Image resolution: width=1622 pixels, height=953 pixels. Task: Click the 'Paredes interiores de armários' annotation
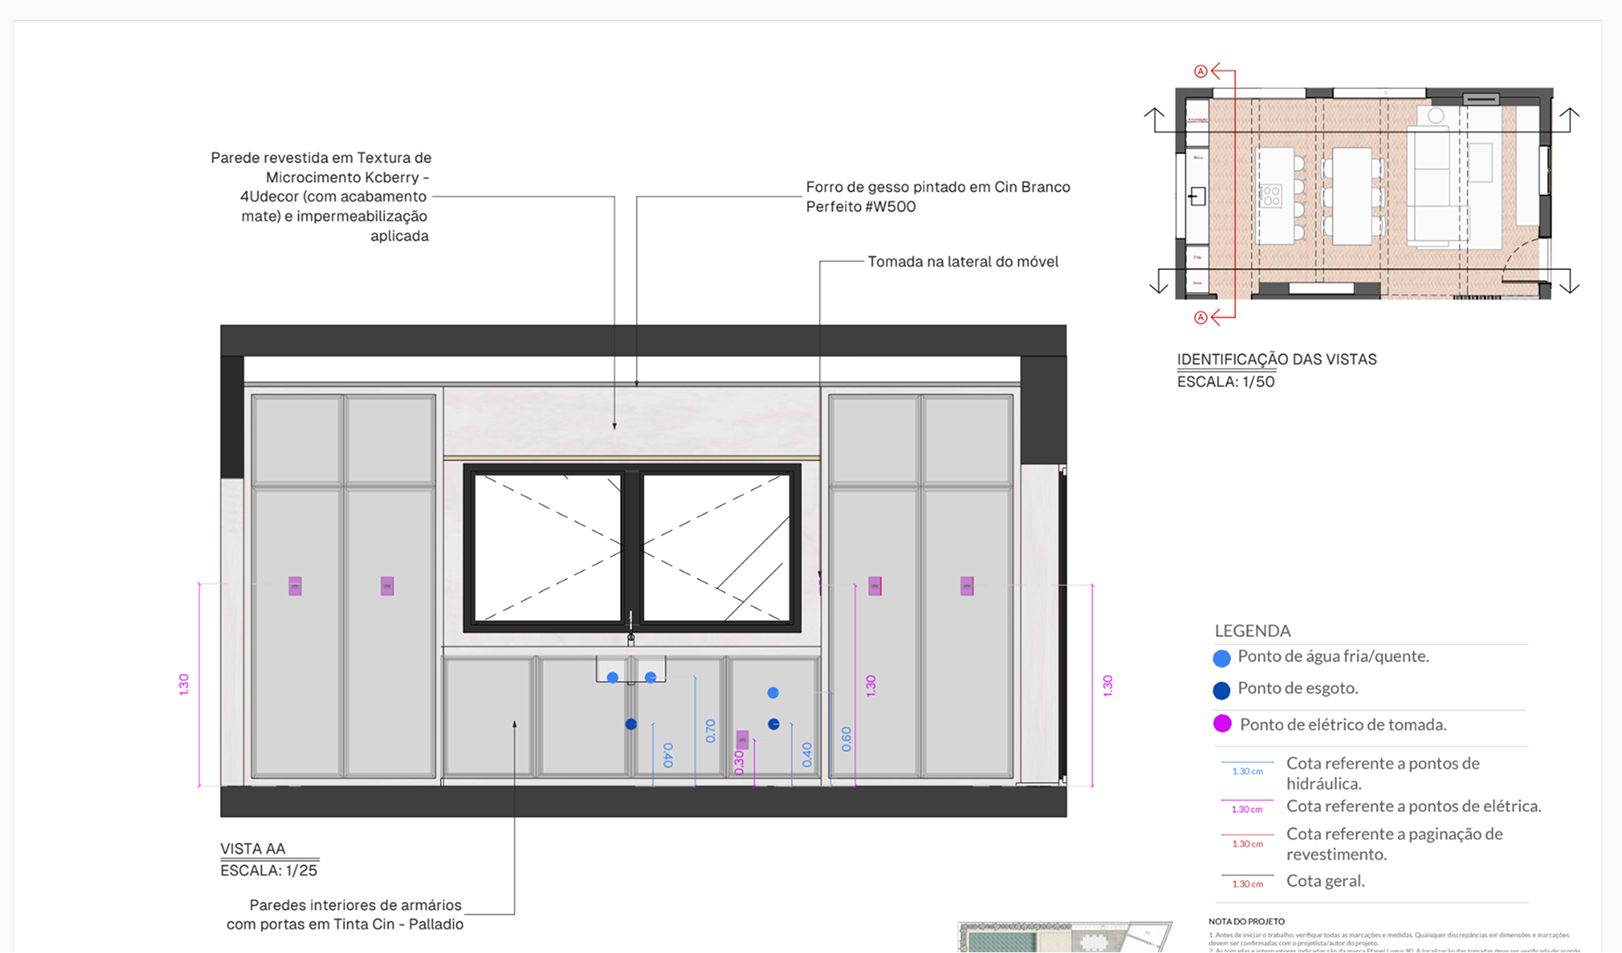pyautogui.click(x=345, y=915)
